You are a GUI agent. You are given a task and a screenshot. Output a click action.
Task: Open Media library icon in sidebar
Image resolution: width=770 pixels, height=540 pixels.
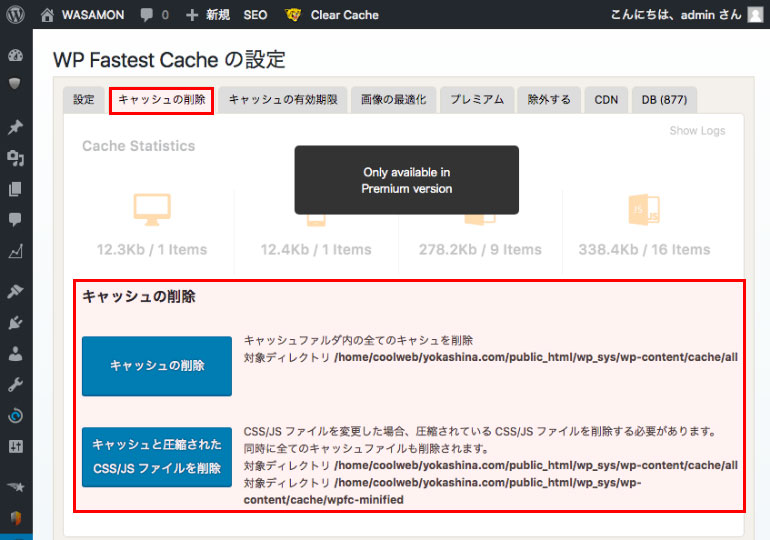pyautogui.click(x=15, y=158)
